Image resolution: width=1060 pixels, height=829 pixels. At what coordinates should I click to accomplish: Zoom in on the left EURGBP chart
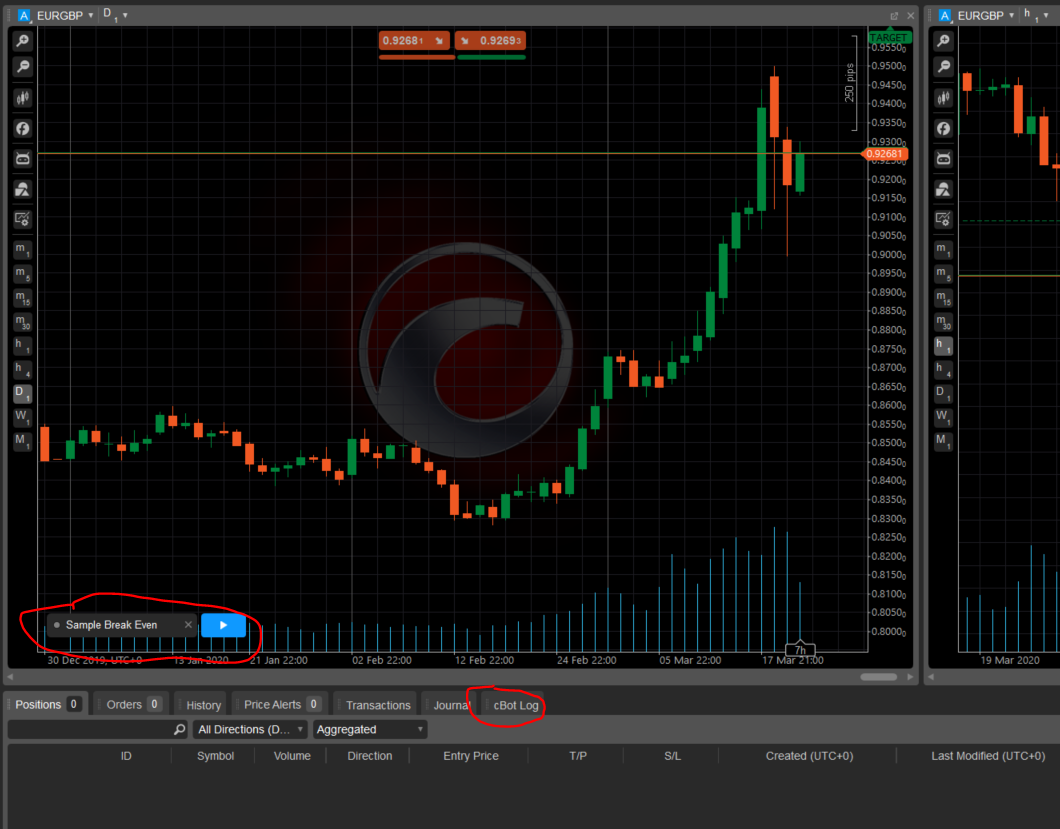22,41
